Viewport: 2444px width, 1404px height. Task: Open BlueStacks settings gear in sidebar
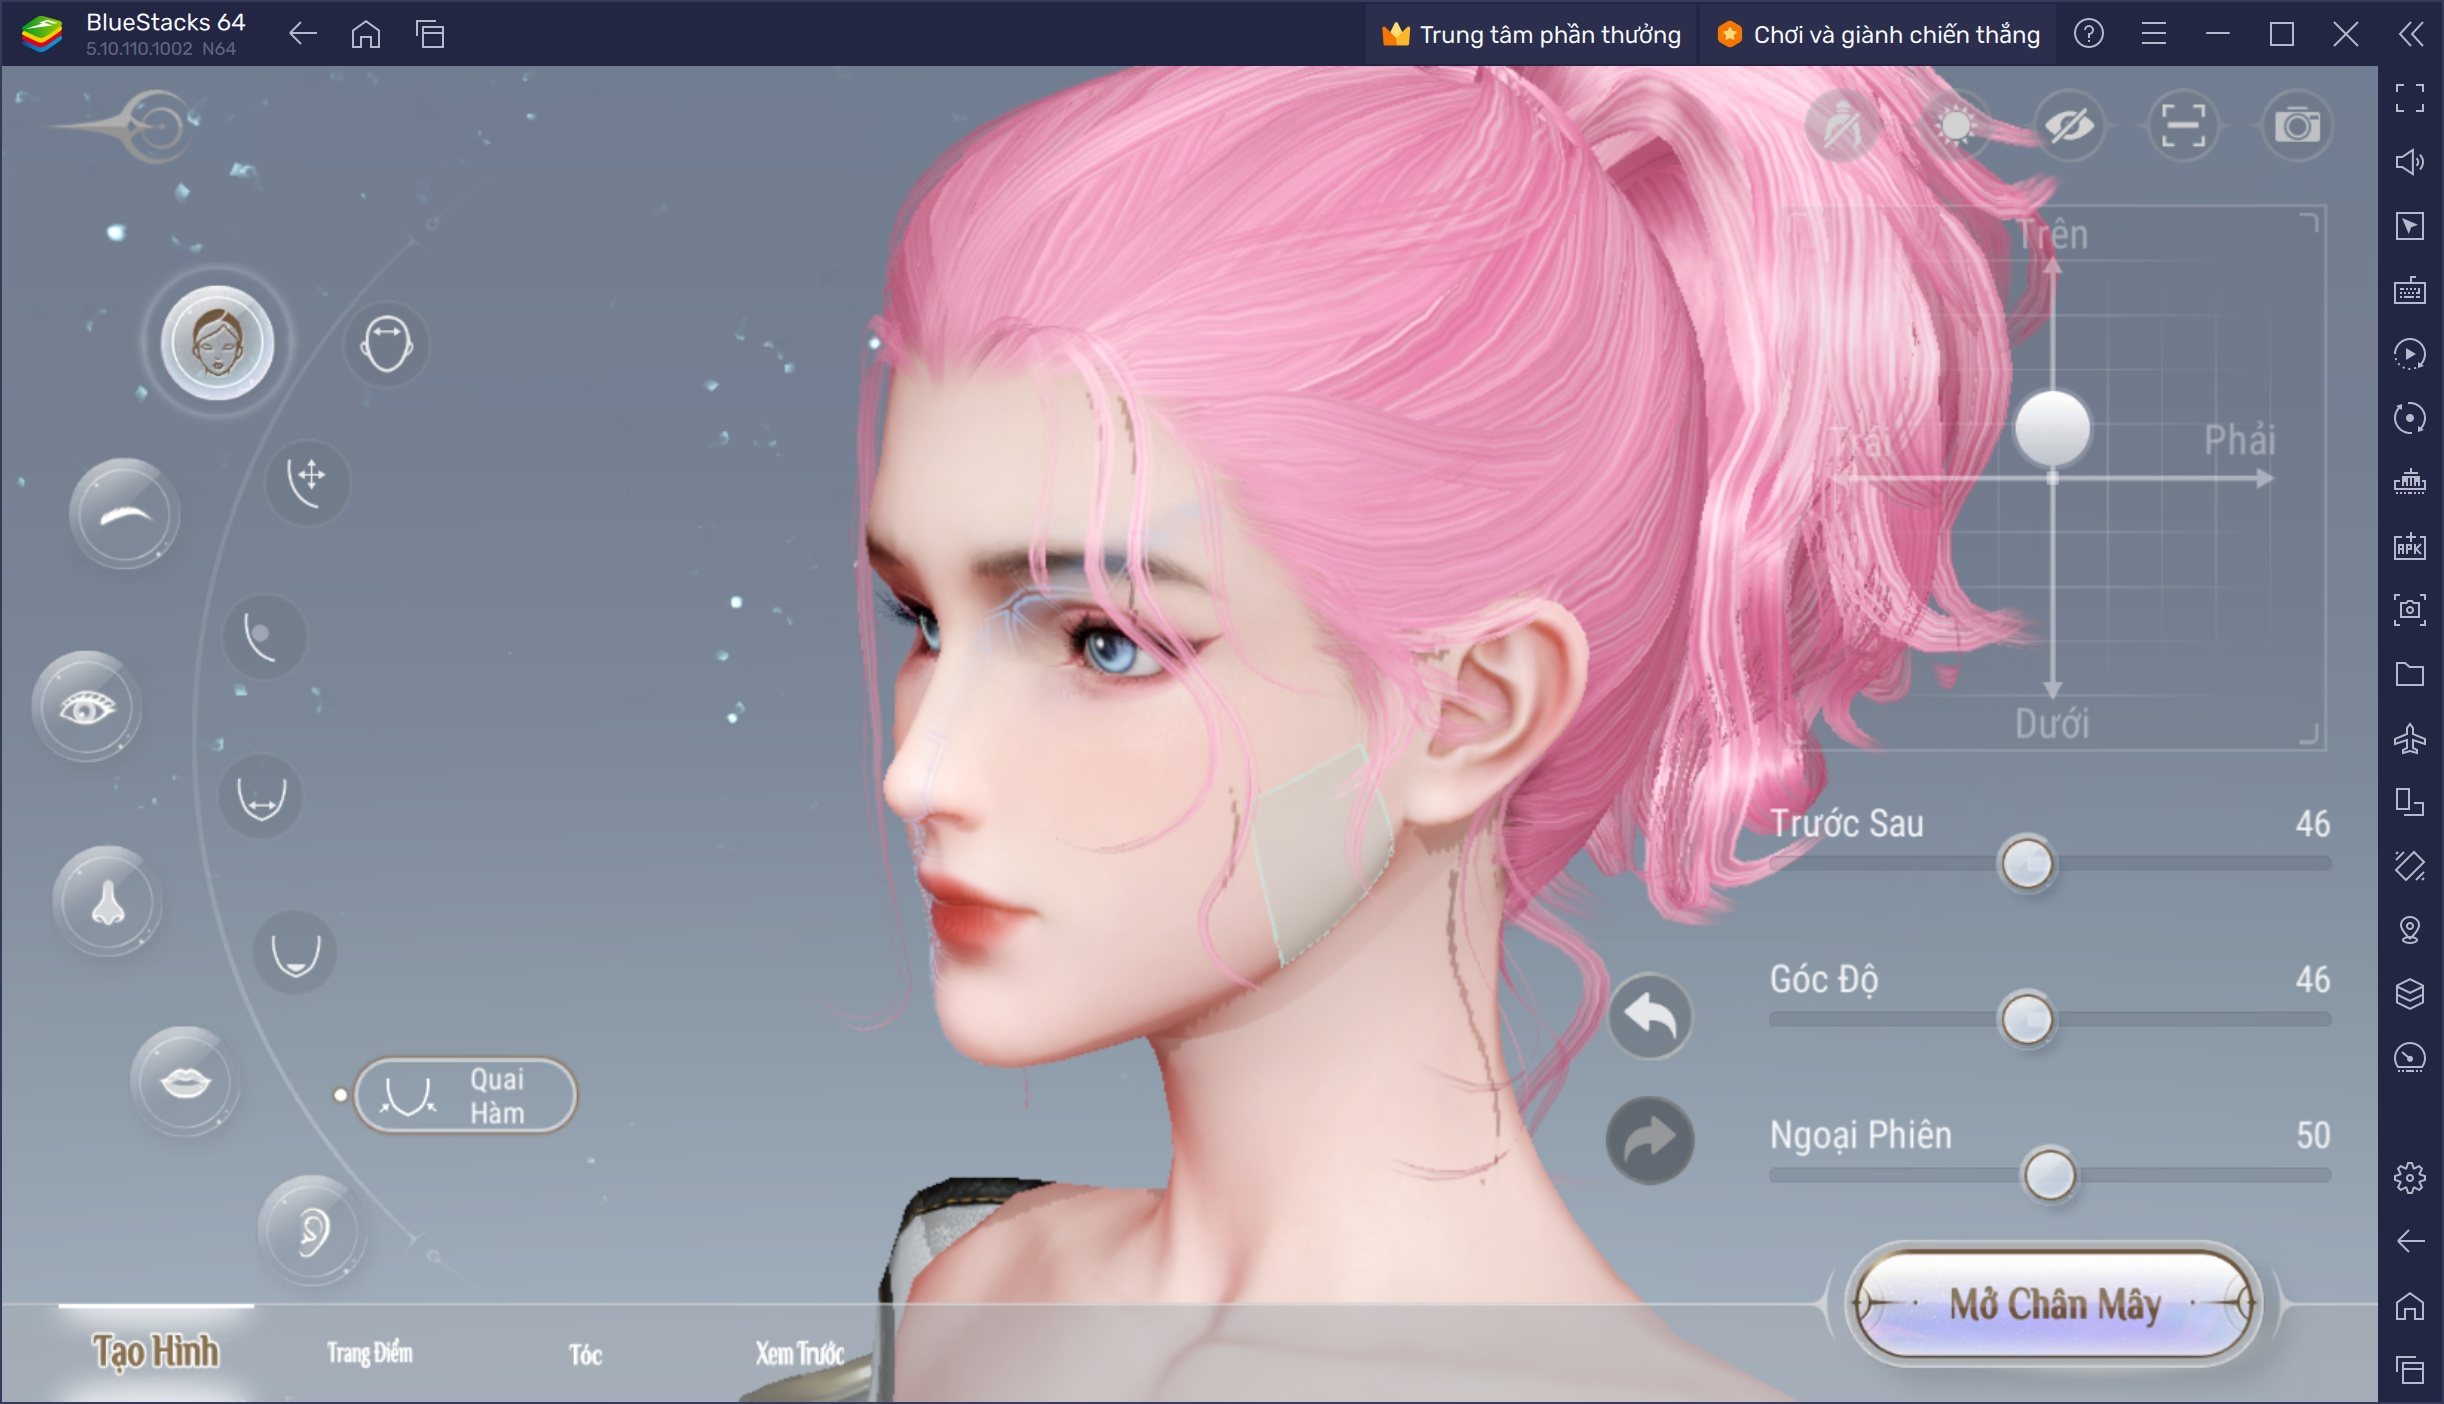point(2410,1178)
